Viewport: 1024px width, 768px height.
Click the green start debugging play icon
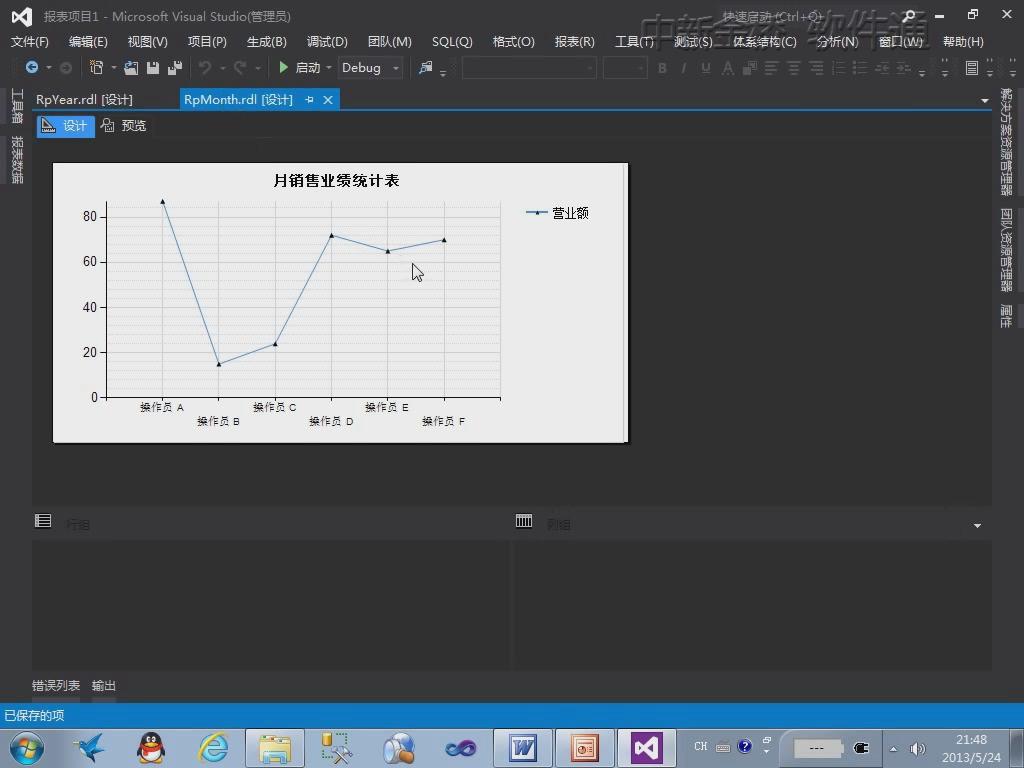click(283, 67)
